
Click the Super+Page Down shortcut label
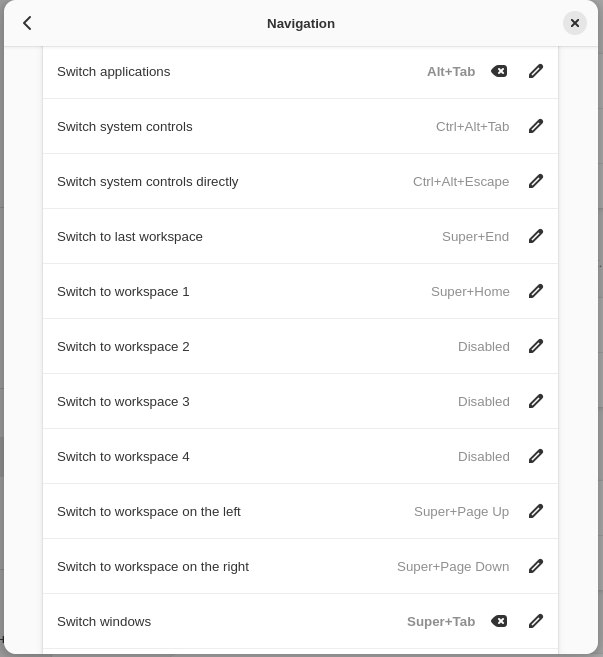click(453, 566)
